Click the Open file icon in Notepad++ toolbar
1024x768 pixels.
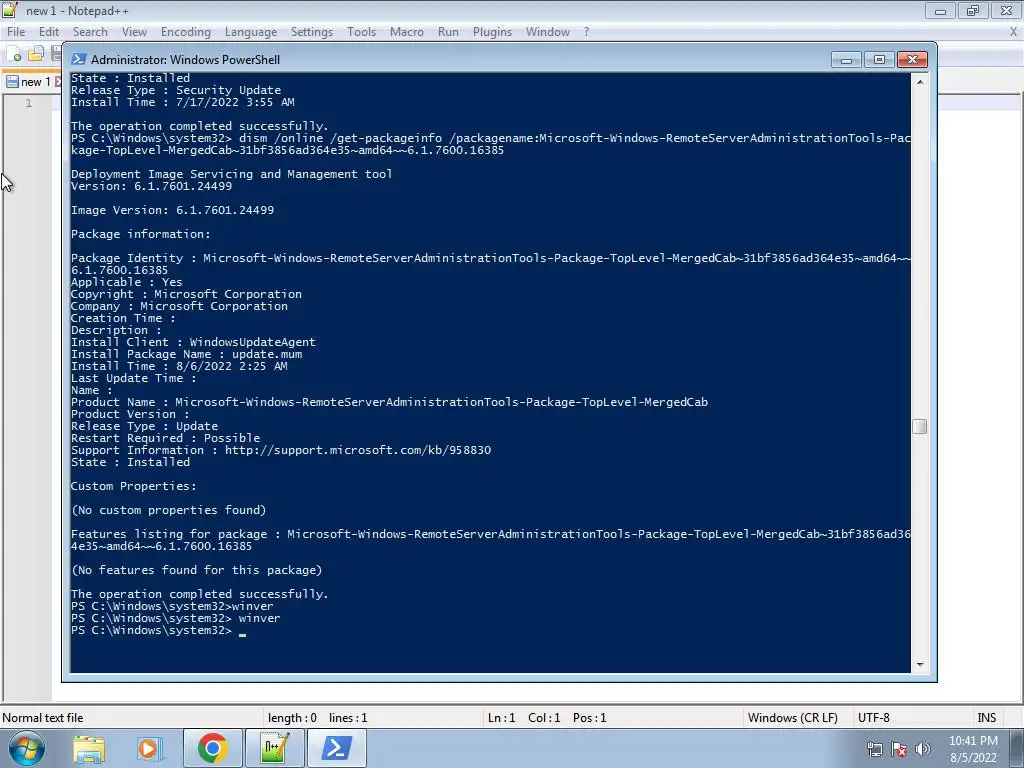pos(35,54)
